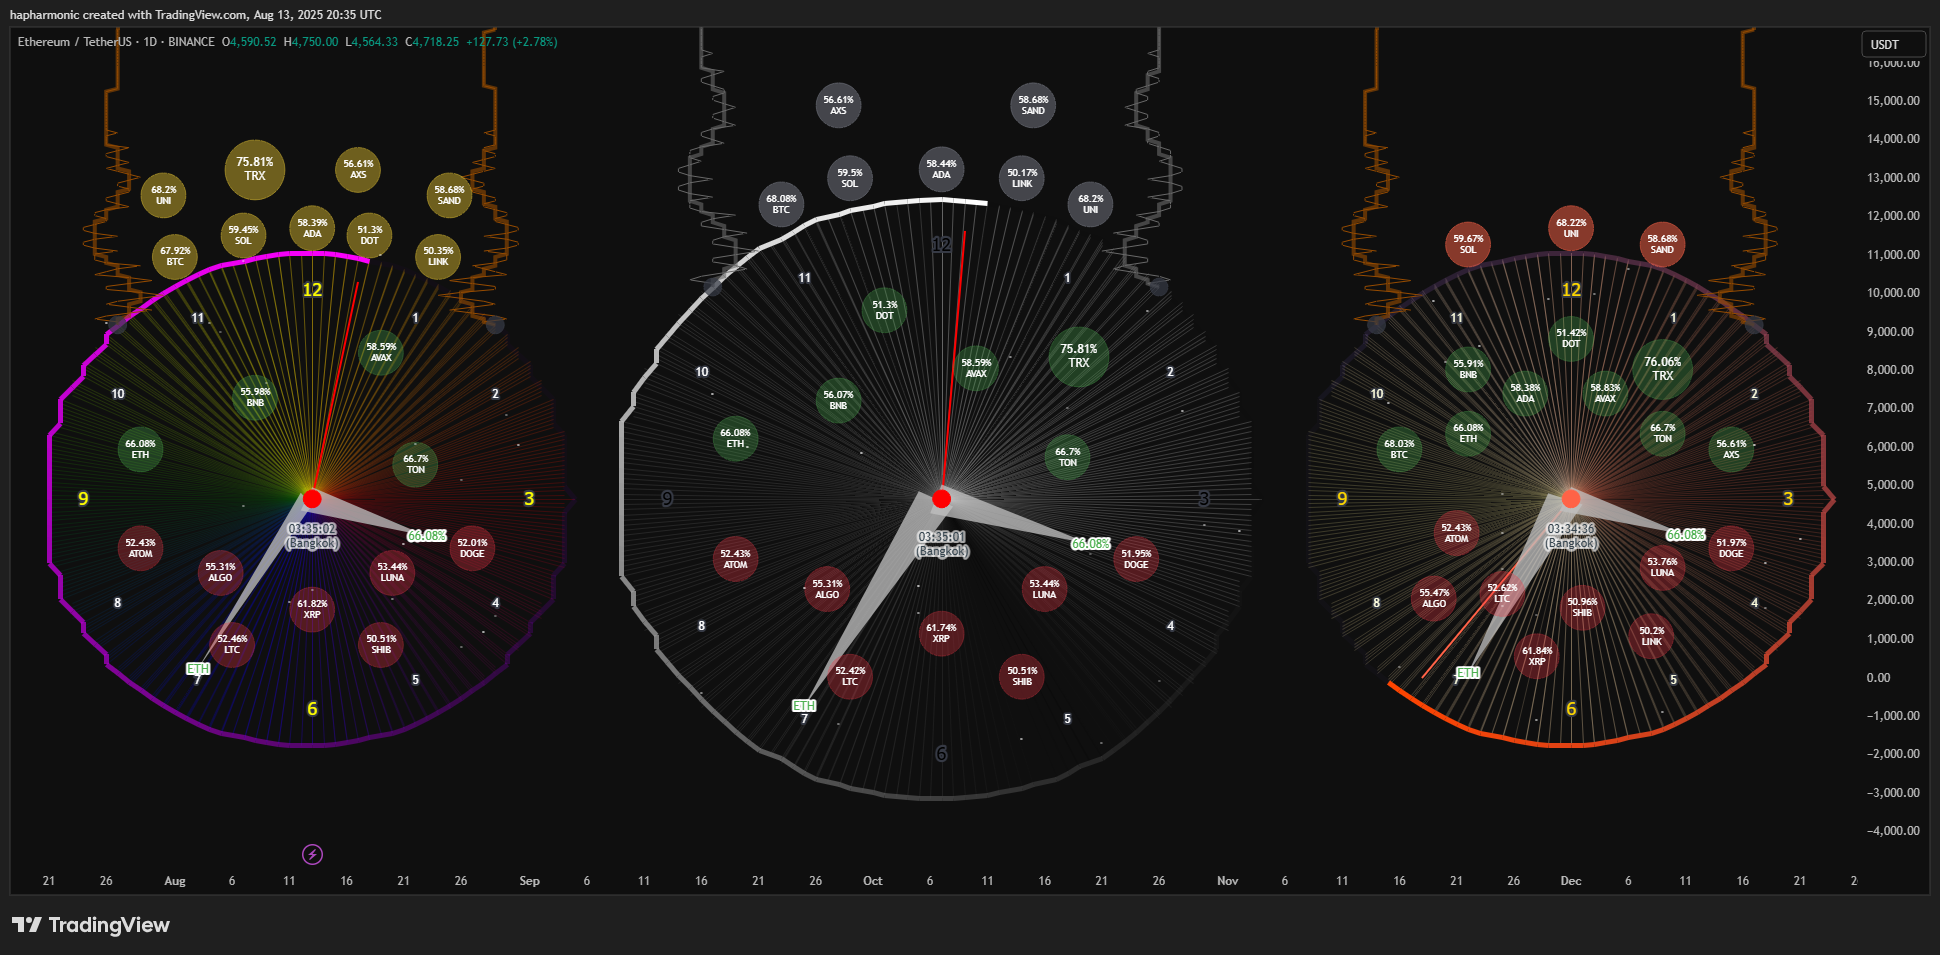Click the 15,000.00 price axis label
The image size is (1940, 955).
tap(1893, 101)
